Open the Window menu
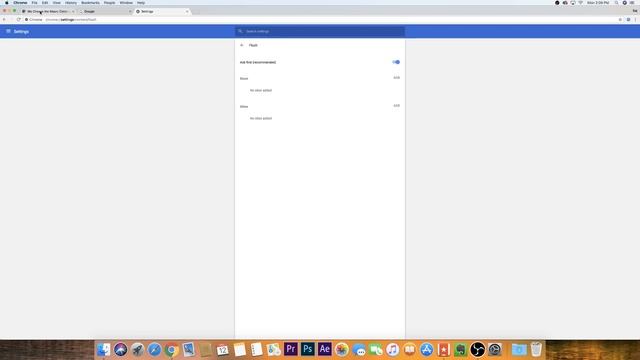Screen dimensions: 640x360 tap(126, 3)
